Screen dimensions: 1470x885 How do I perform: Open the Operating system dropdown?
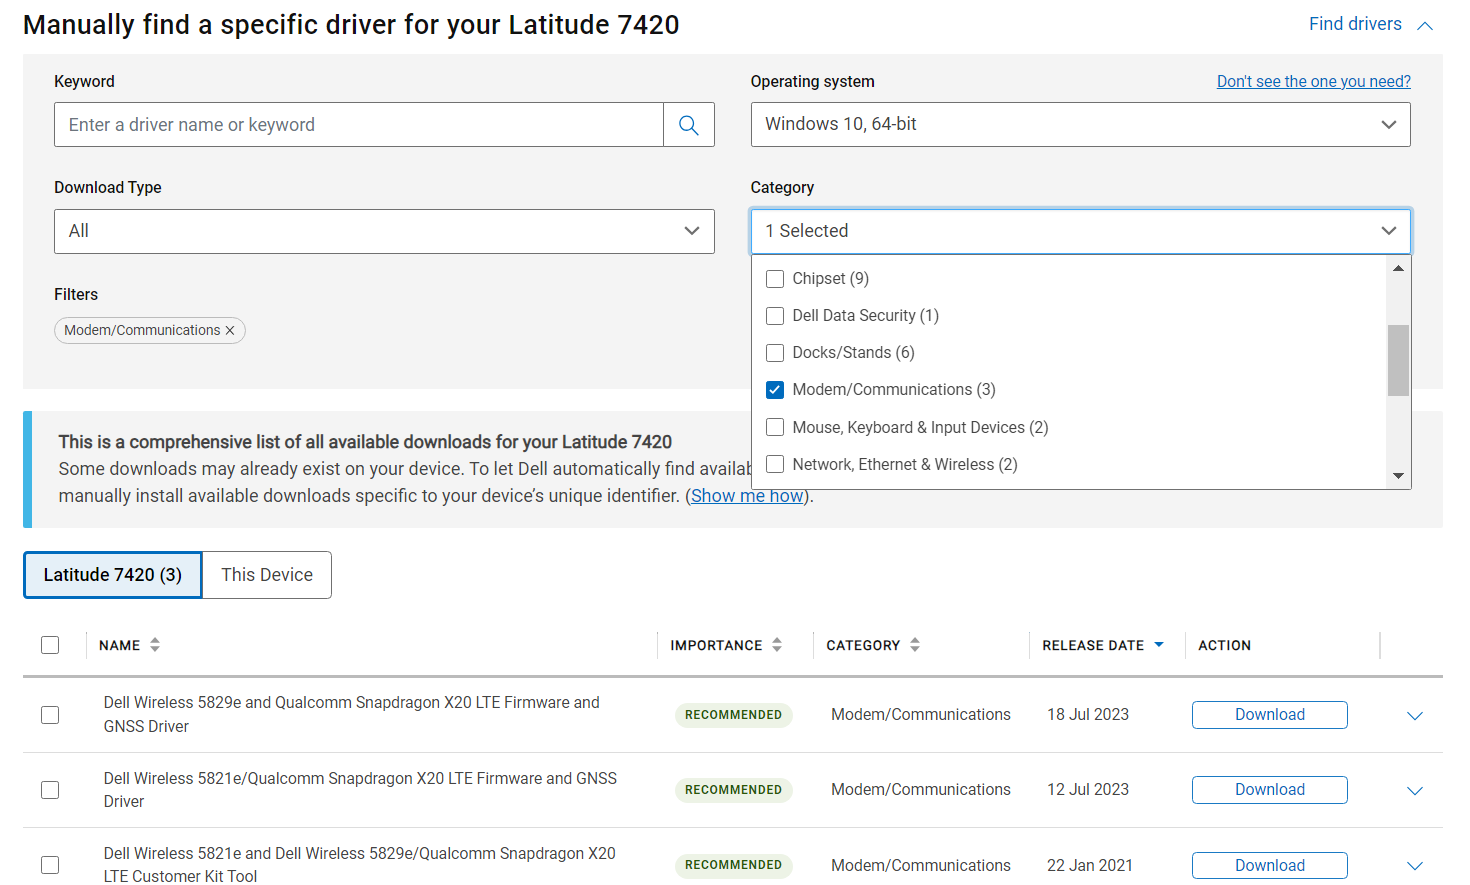[x=1080, y=125]
